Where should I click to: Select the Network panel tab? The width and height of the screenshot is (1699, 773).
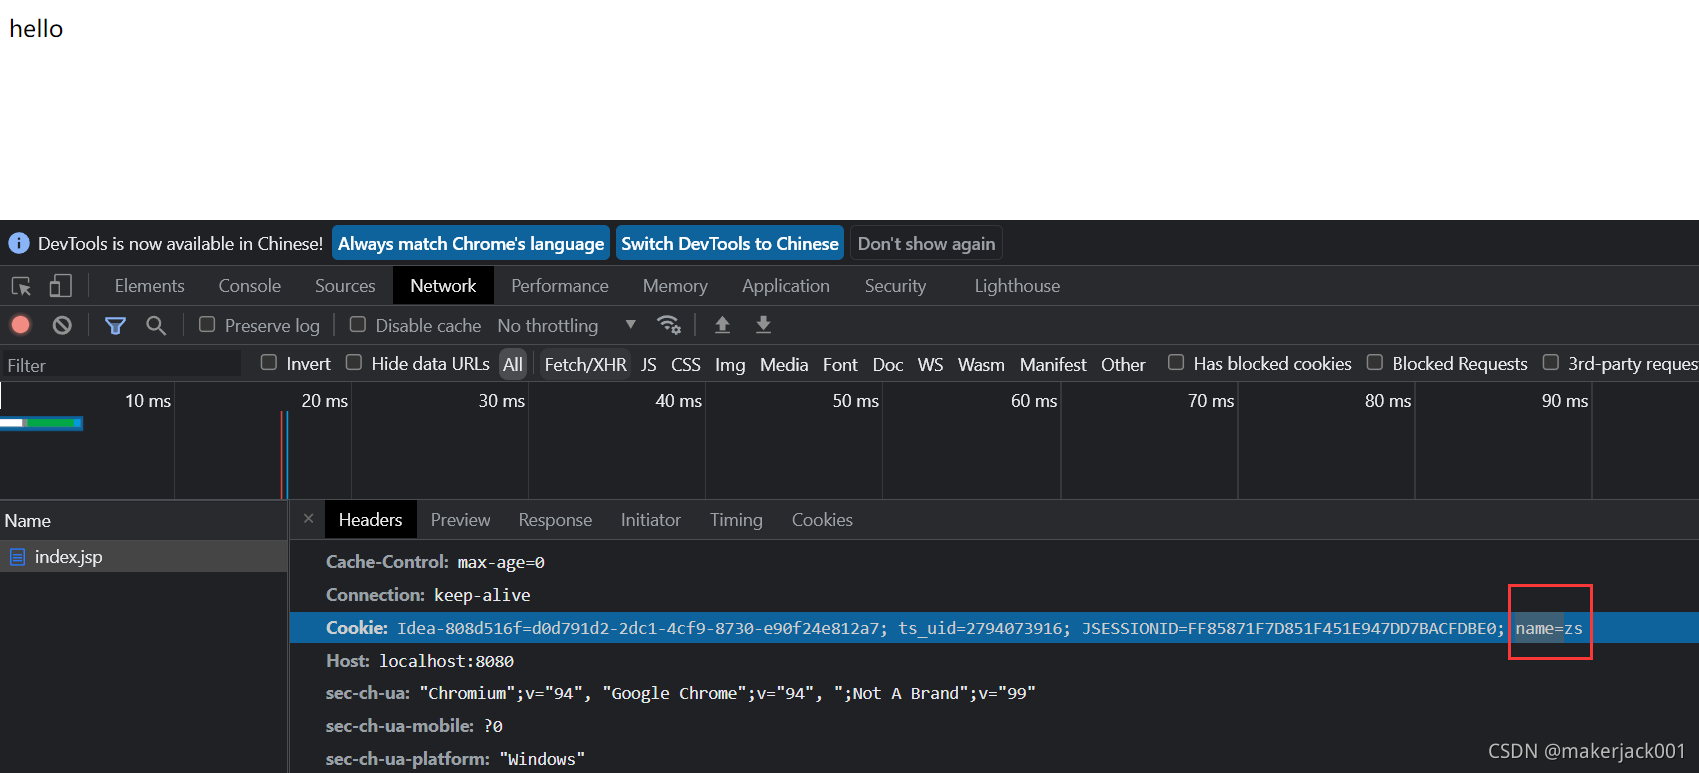point(443,286)
